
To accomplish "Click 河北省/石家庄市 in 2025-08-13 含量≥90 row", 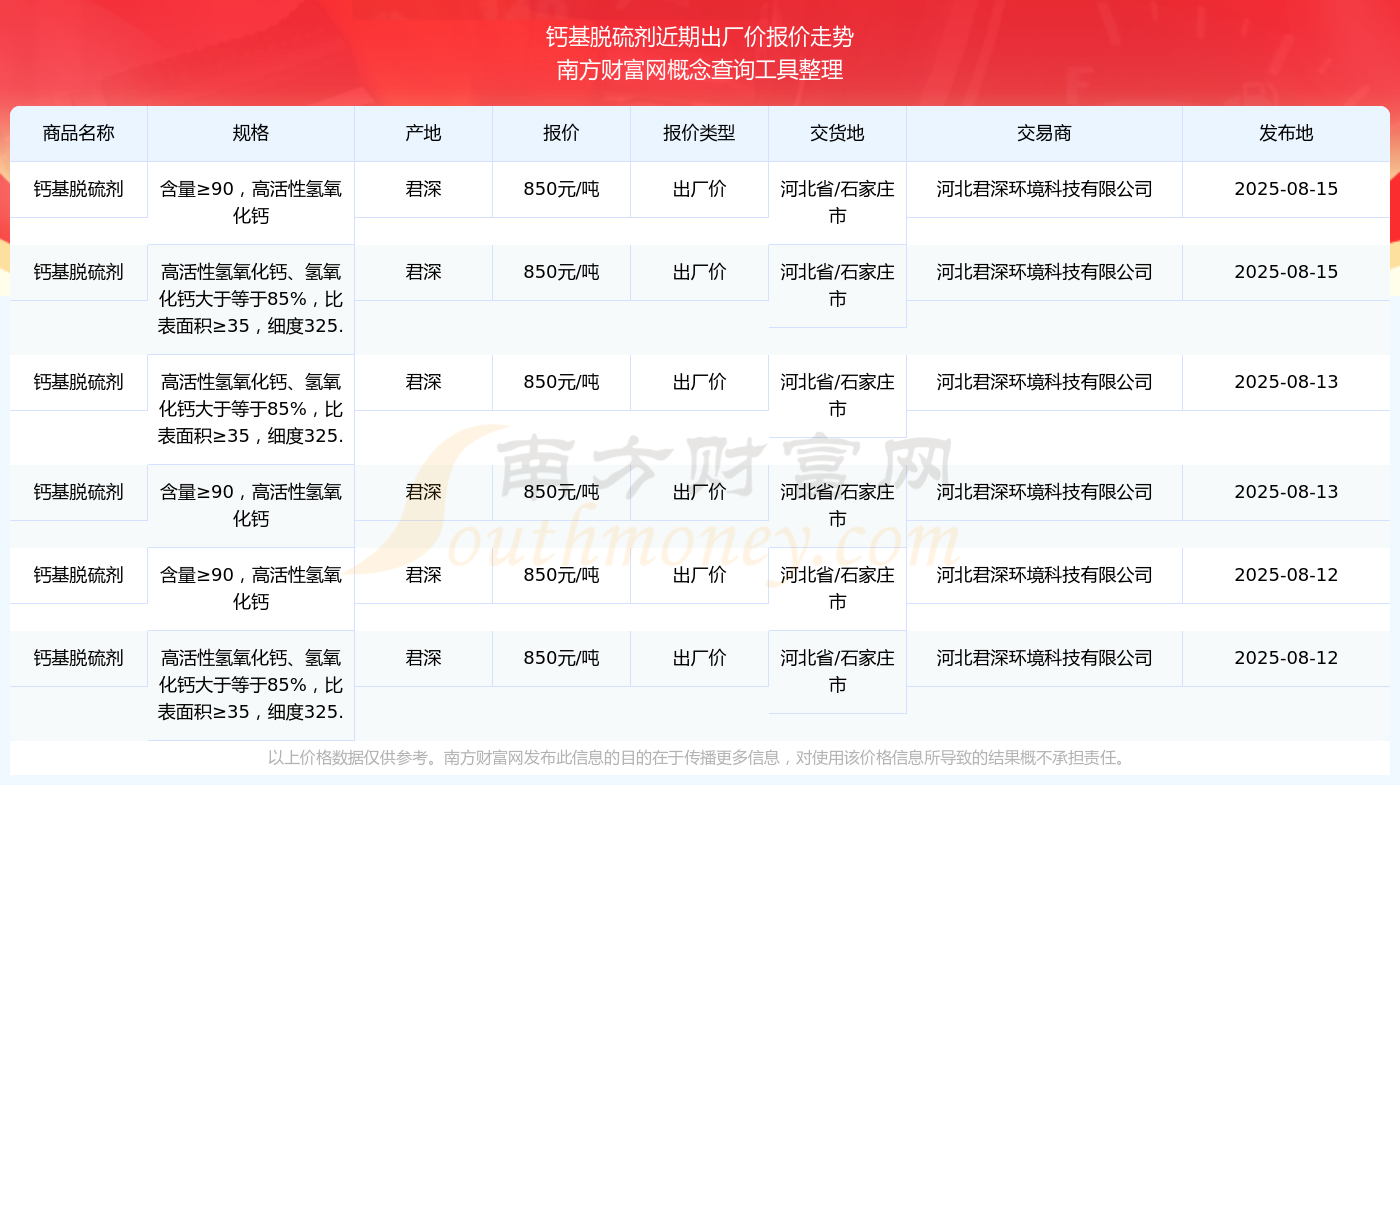I will (838, 506).
